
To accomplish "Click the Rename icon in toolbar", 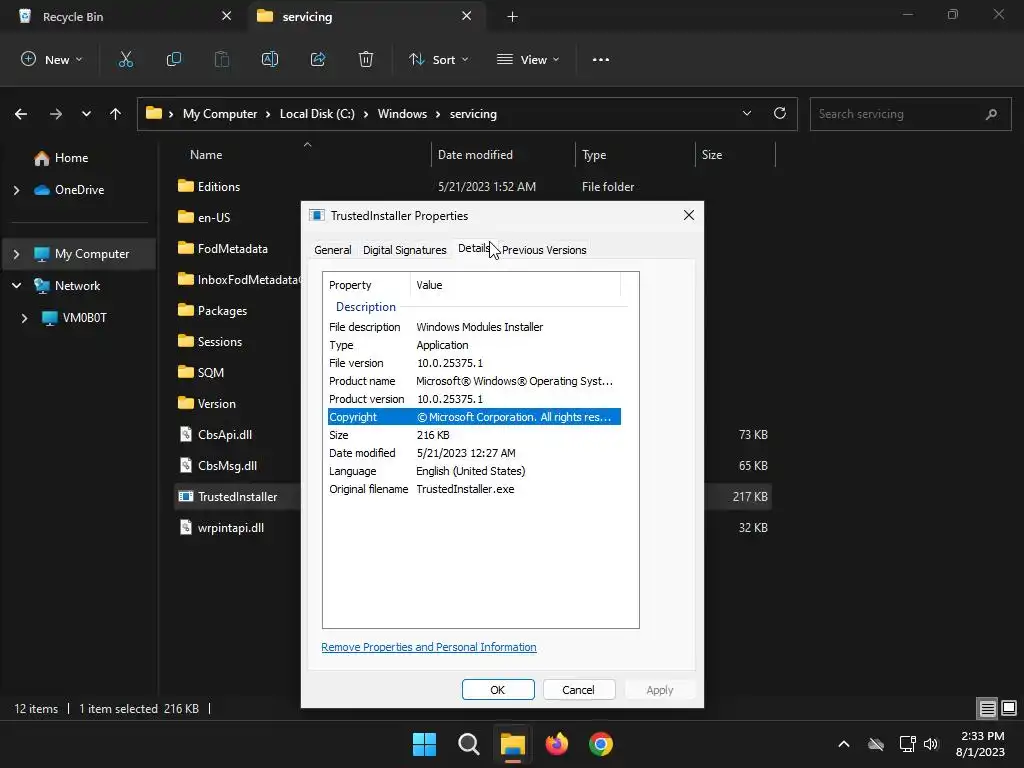I will 270,59.
